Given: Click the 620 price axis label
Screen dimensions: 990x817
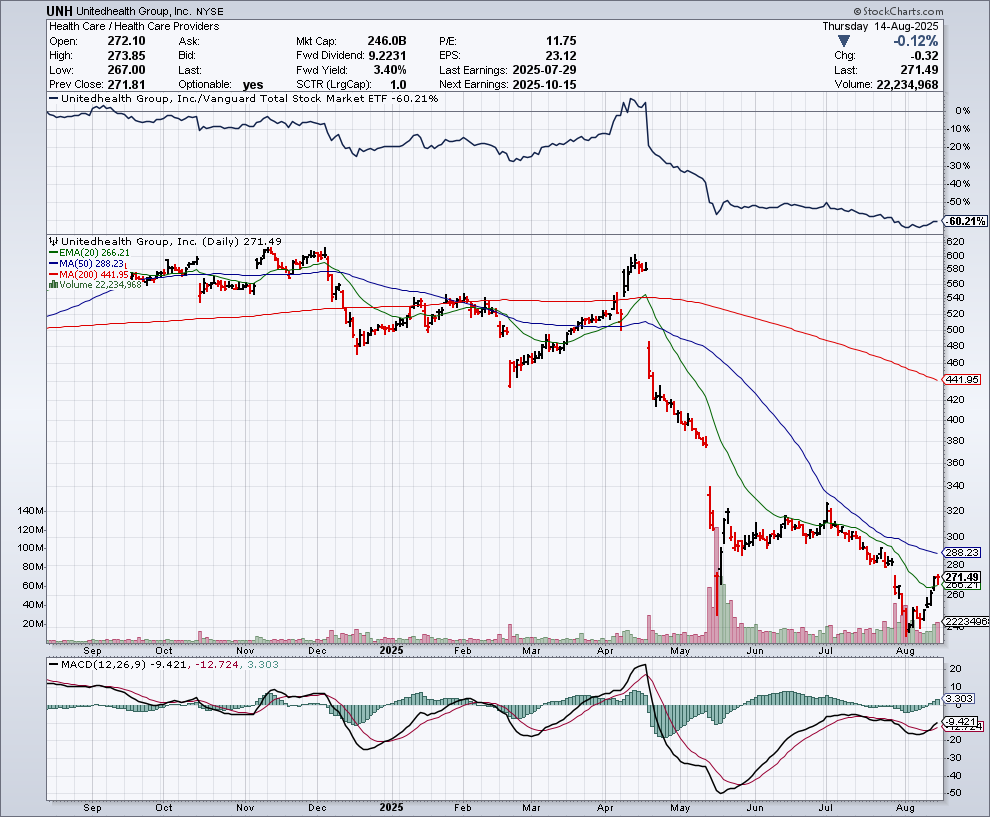Looking at the screenshot, I should (x=955, y=242).
